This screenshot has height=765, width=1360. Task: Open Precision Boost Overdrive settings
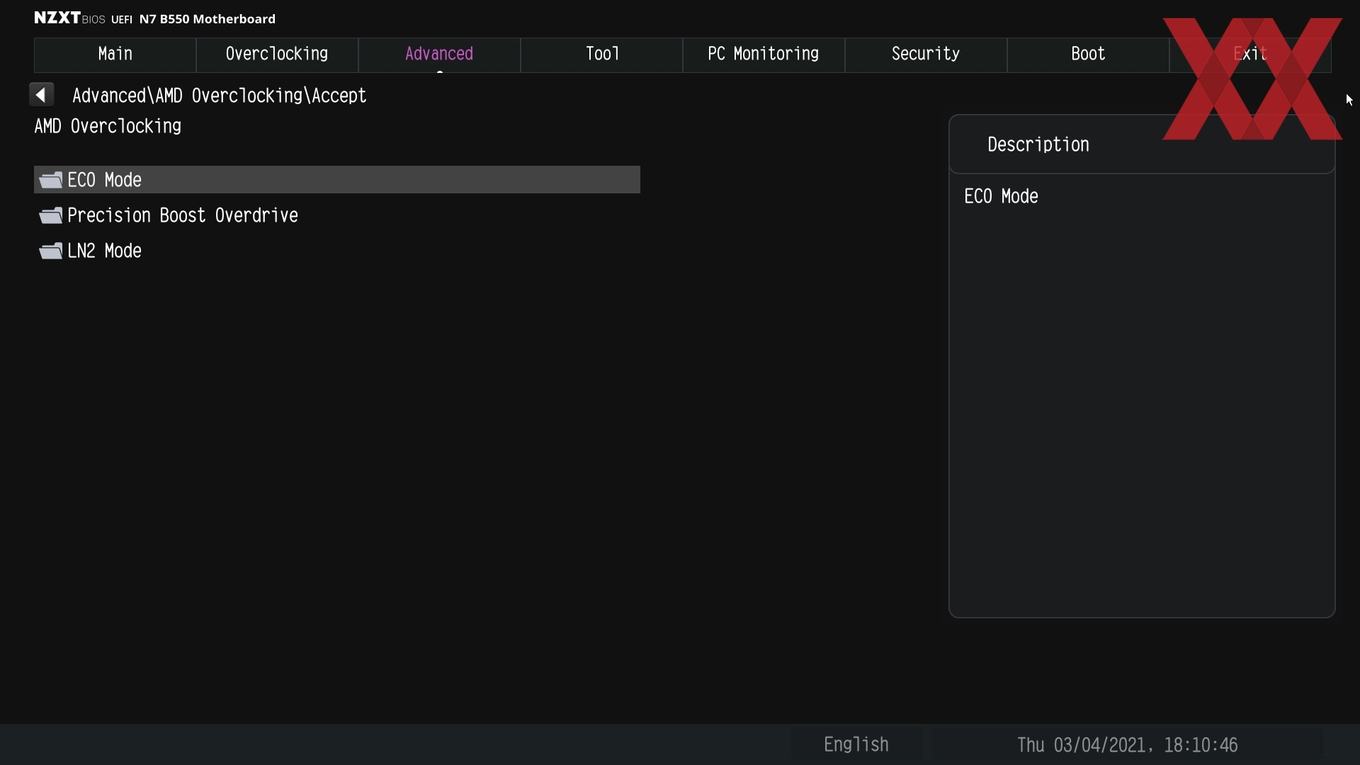click(x=337, y=215)
